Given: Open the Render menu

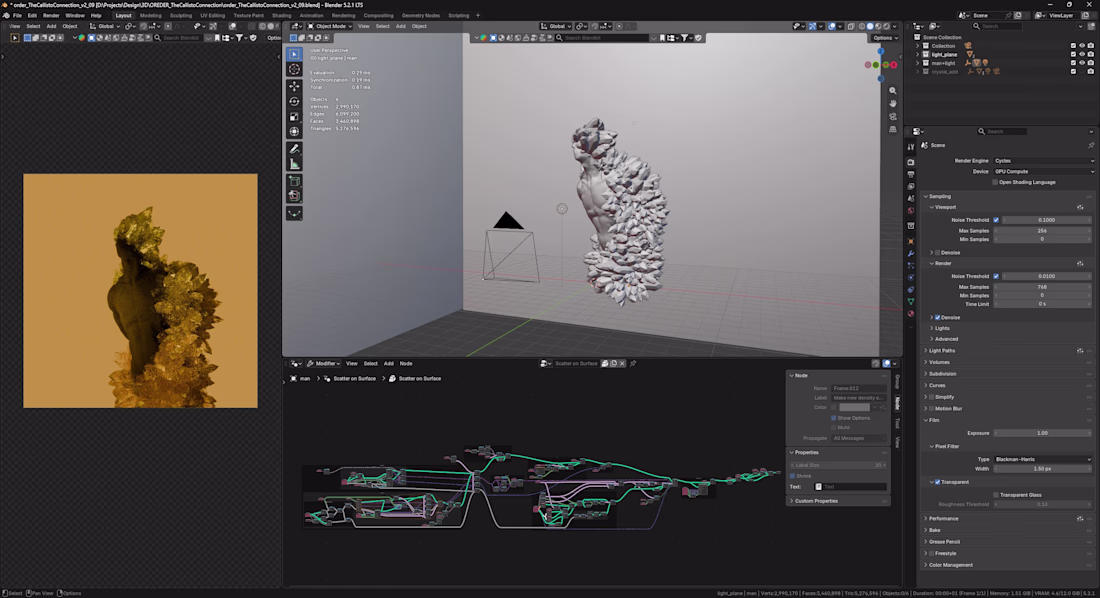Looking at the screenshot, I should click(51, 15).
